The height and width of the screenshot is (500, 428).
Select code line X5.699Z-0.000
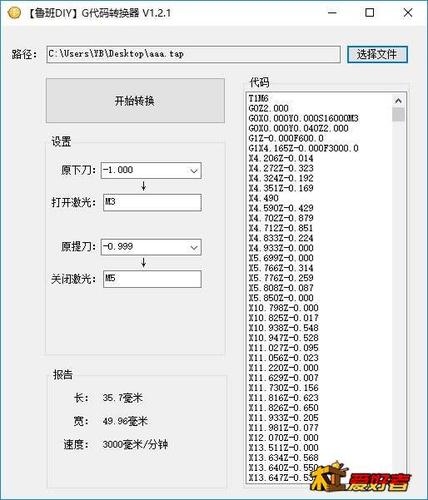(281, 258)
